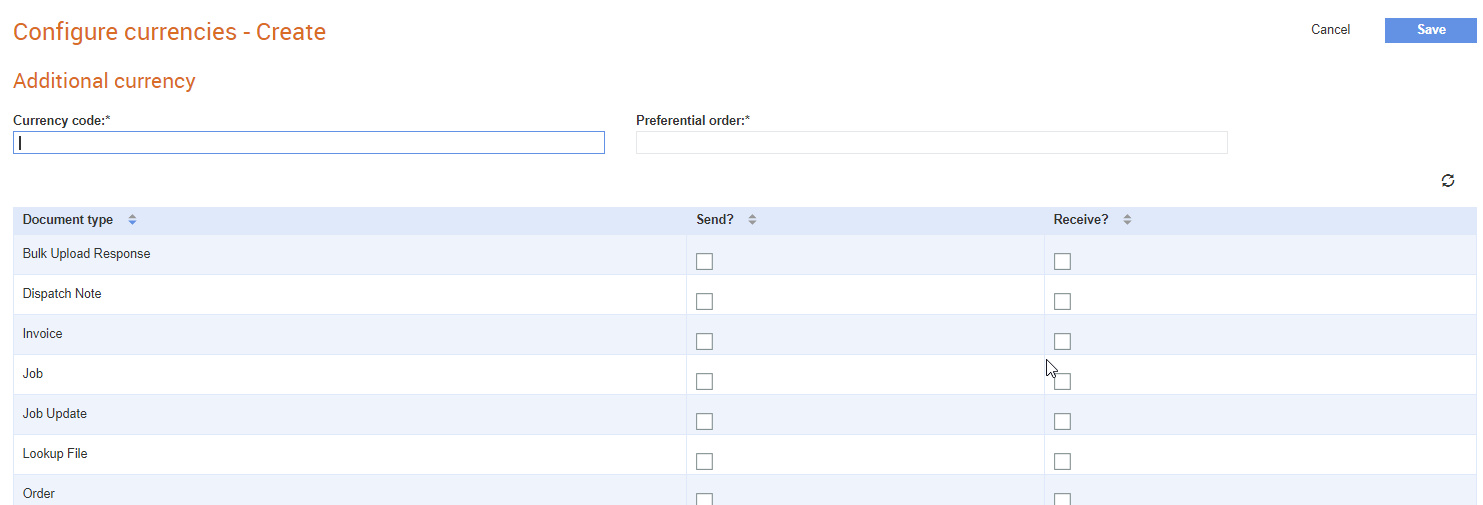Viewport: 1483px width, 505px height.
Task: Select Receive checkbox for Lookup File
Action: coord(1062,461)
